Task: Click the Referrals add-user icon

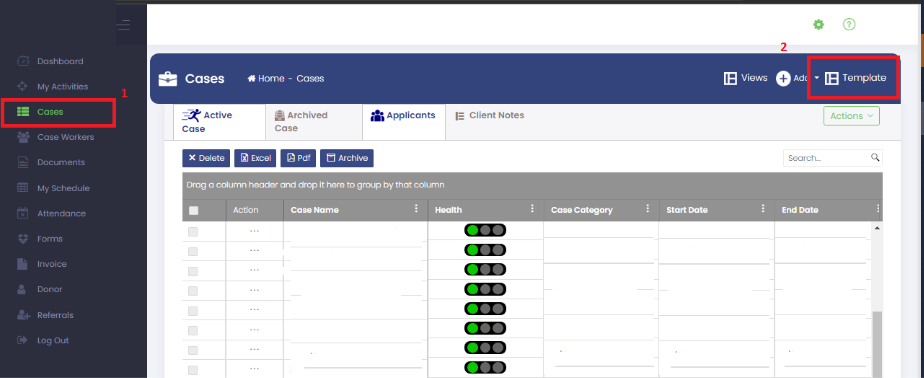Action: click(x=23, y=315)
